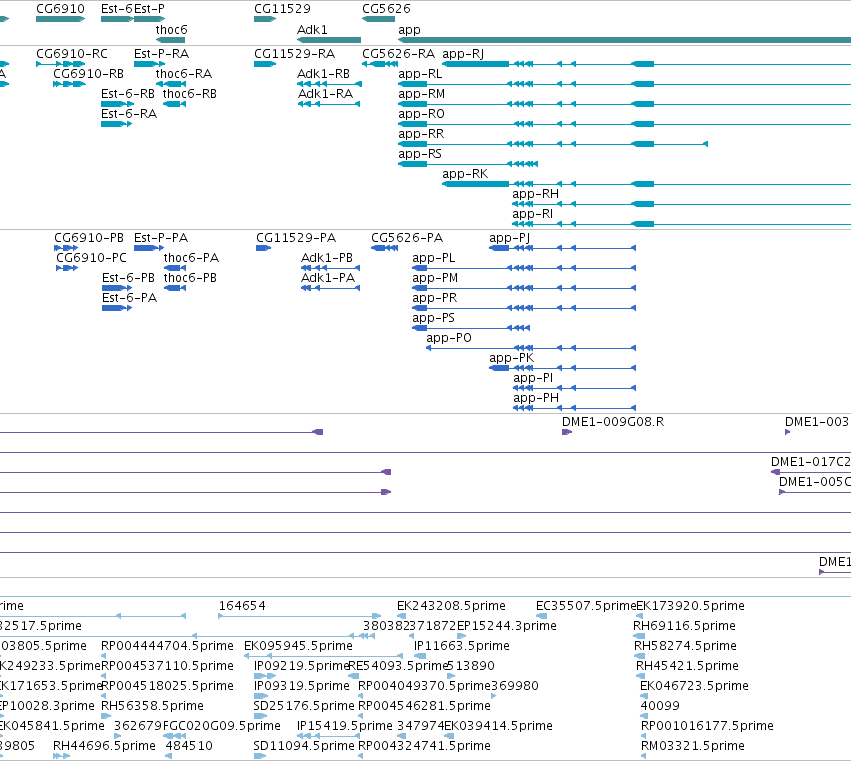851x761 pixels.
Task: Select protein app-PH
Action: (x=575, y=409)
